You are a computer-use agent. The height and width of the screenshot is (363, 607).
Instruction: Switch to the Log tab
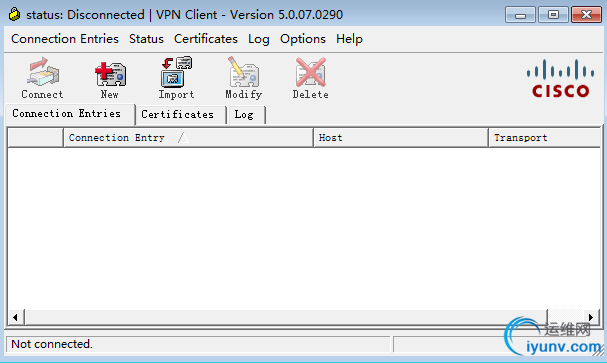coord(247,115)
